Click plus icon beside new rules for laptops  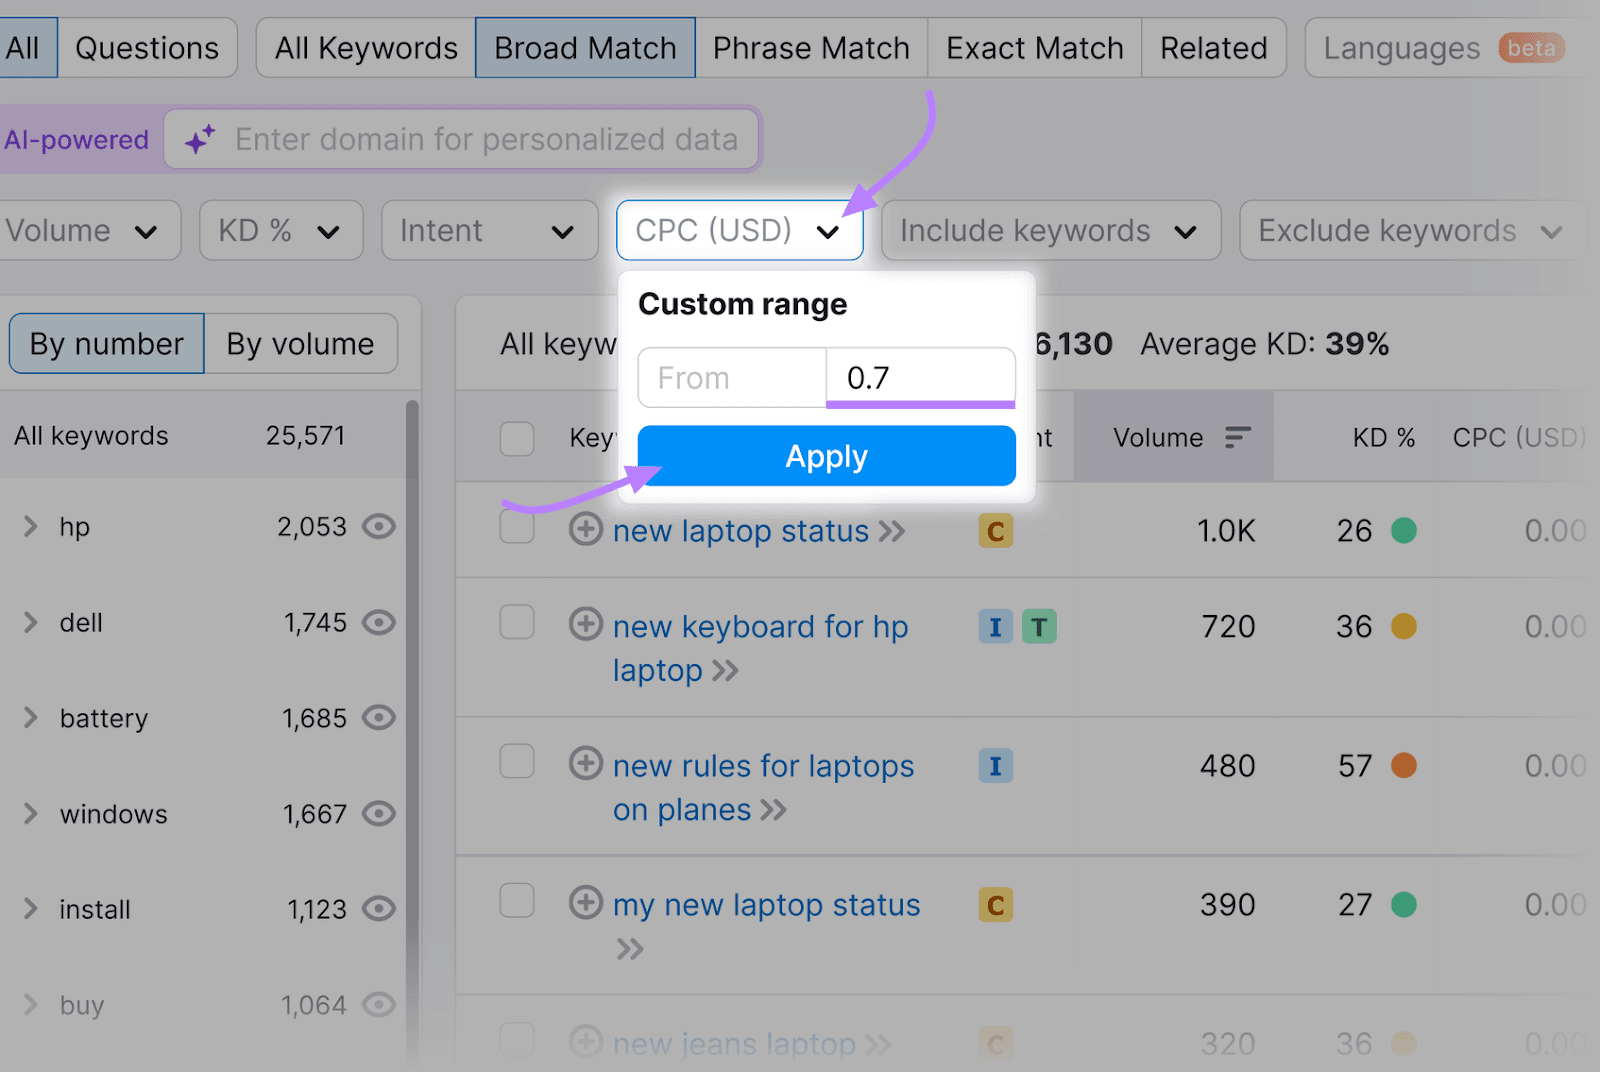[x=586, y=765]
